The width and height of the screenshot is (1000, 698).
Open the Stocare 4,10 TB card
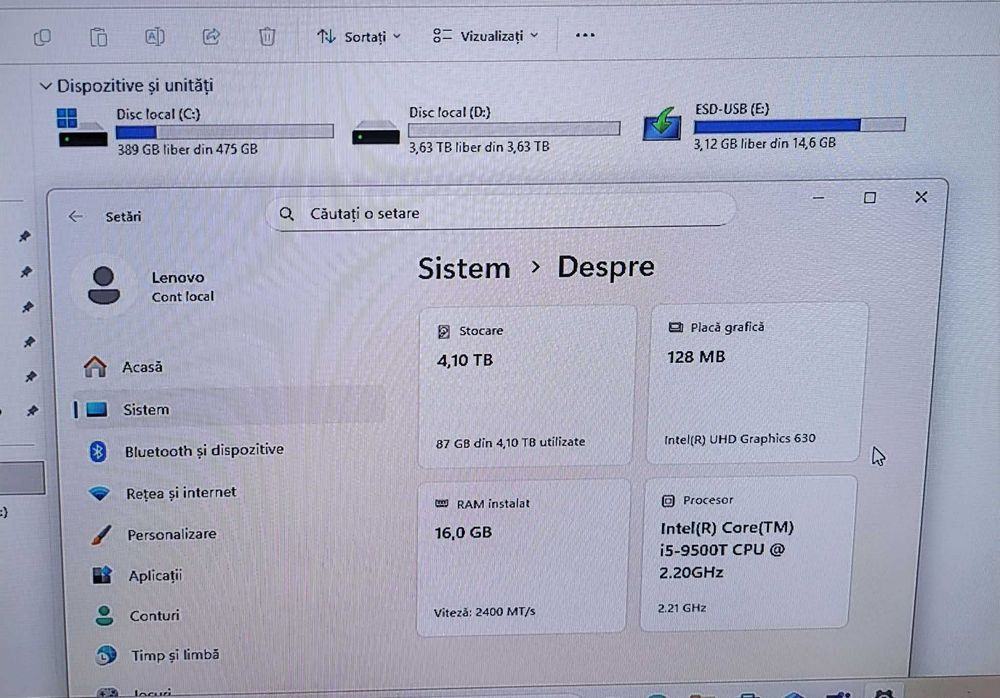coord(526,387)
